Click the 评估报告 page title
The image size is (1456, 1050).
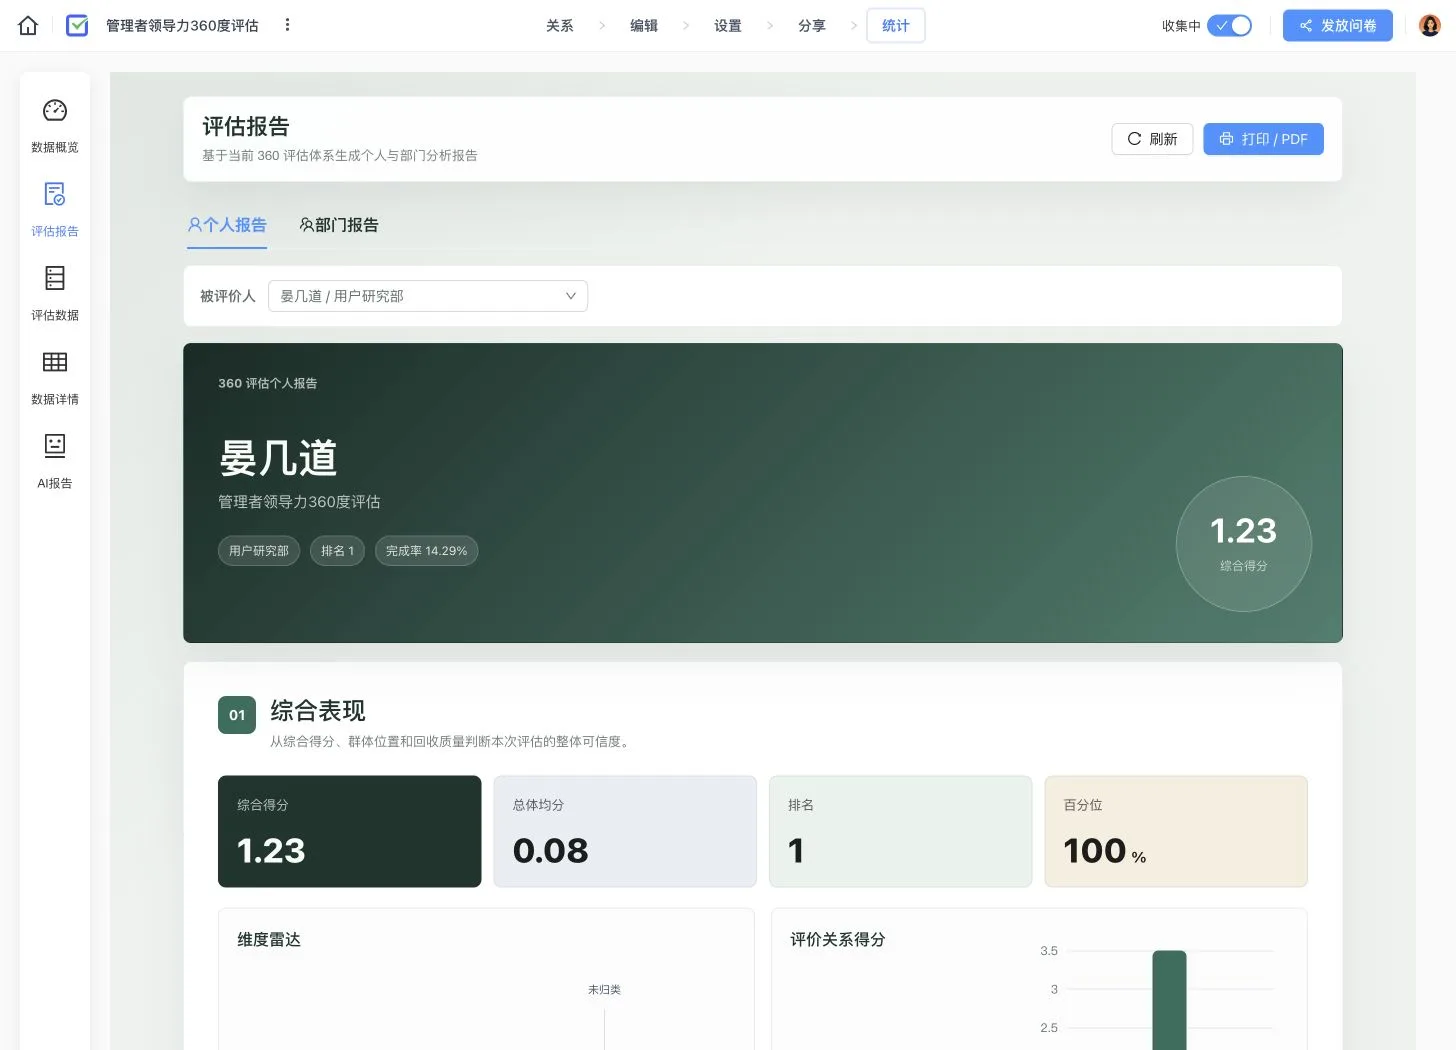tap(246, 126)
